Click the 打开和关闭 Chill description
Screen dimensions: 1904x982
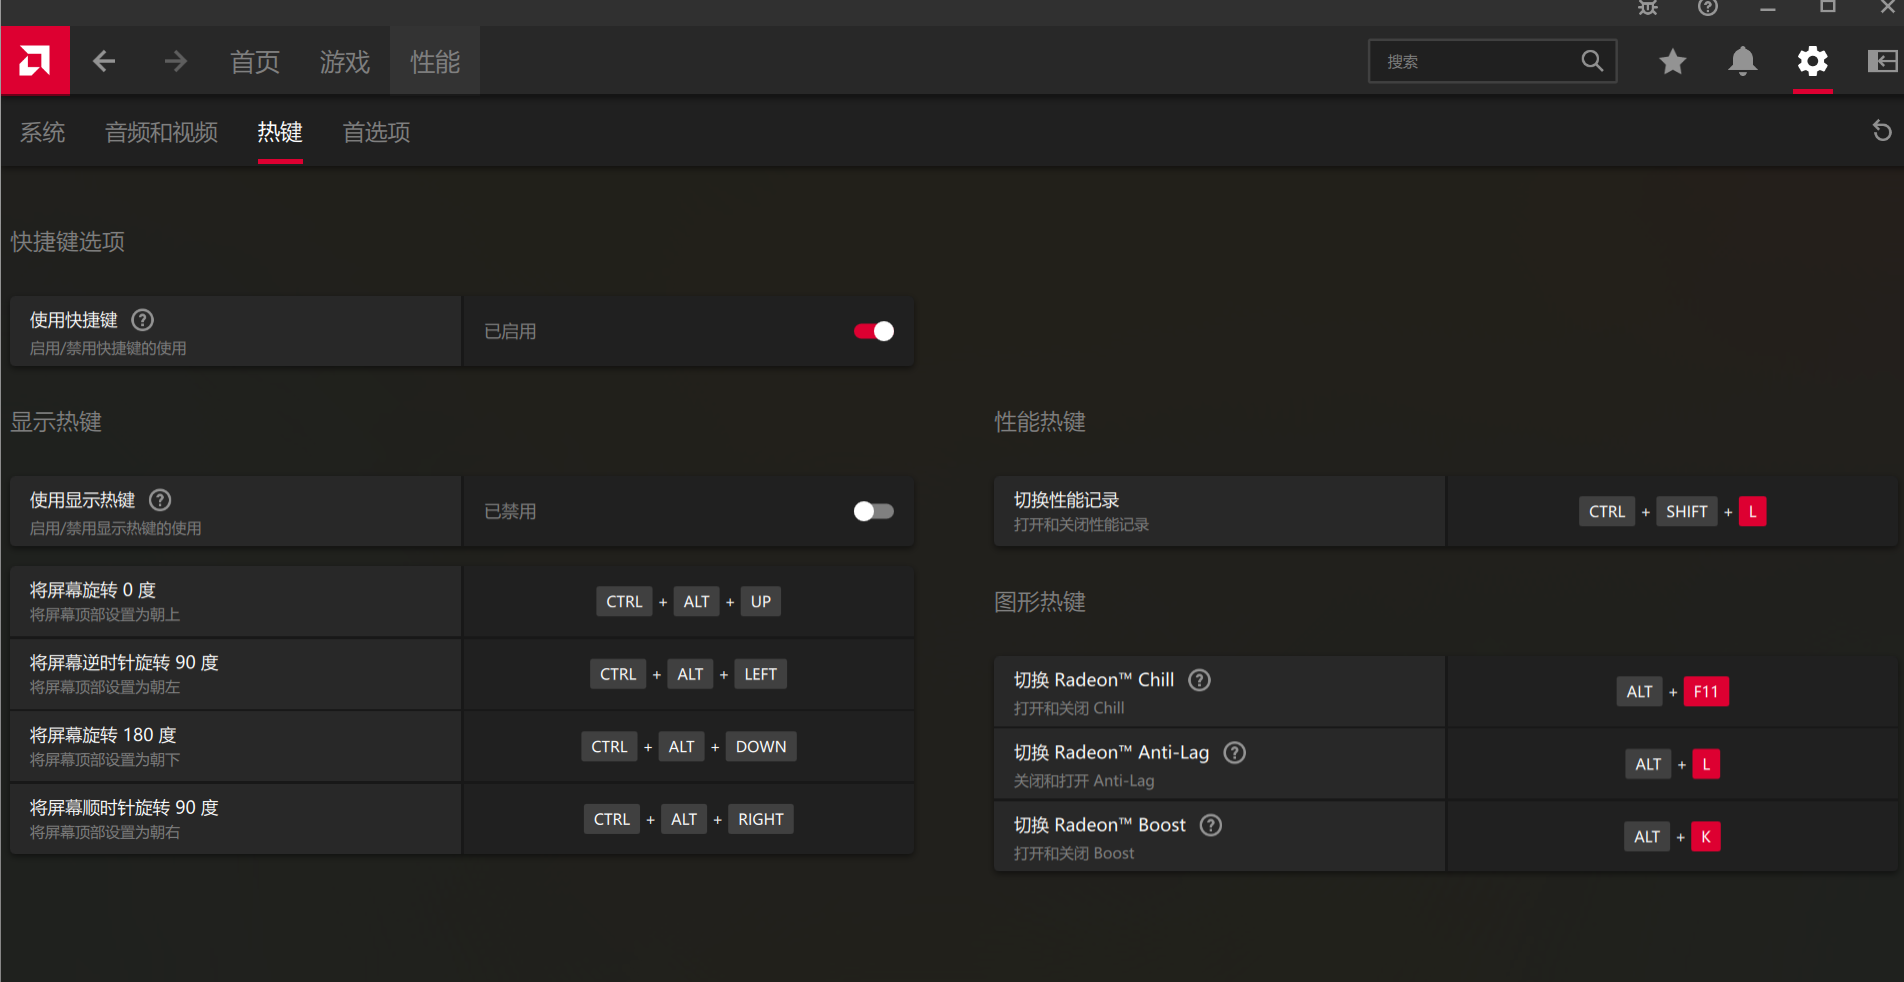pos(1069,708)
